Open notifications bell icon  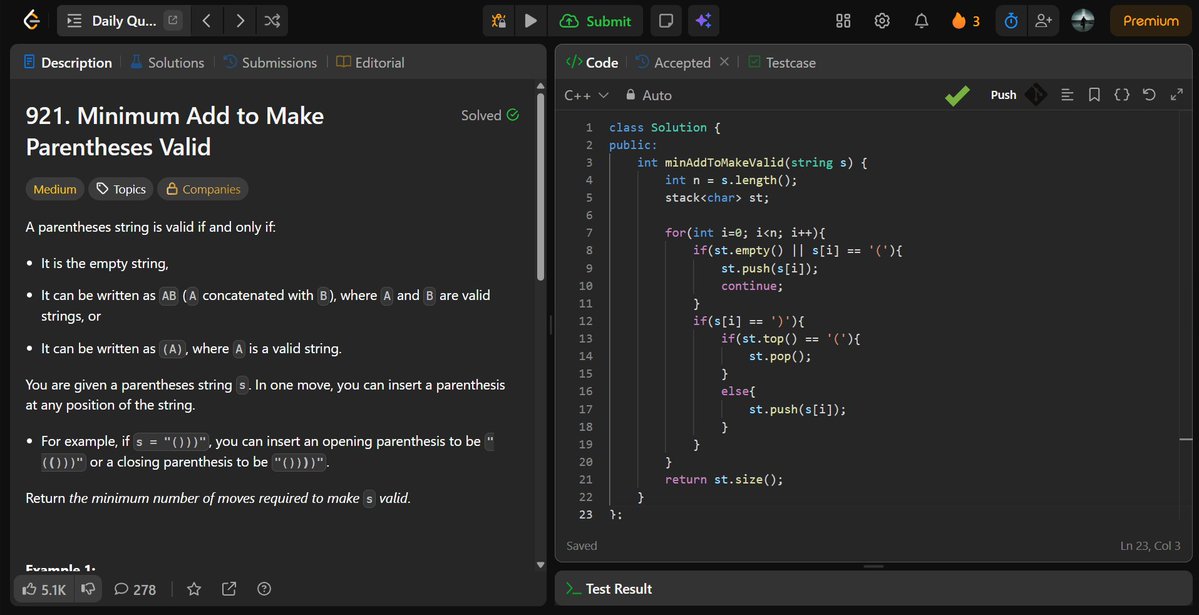pyautogui.click(x=921, y=21)
